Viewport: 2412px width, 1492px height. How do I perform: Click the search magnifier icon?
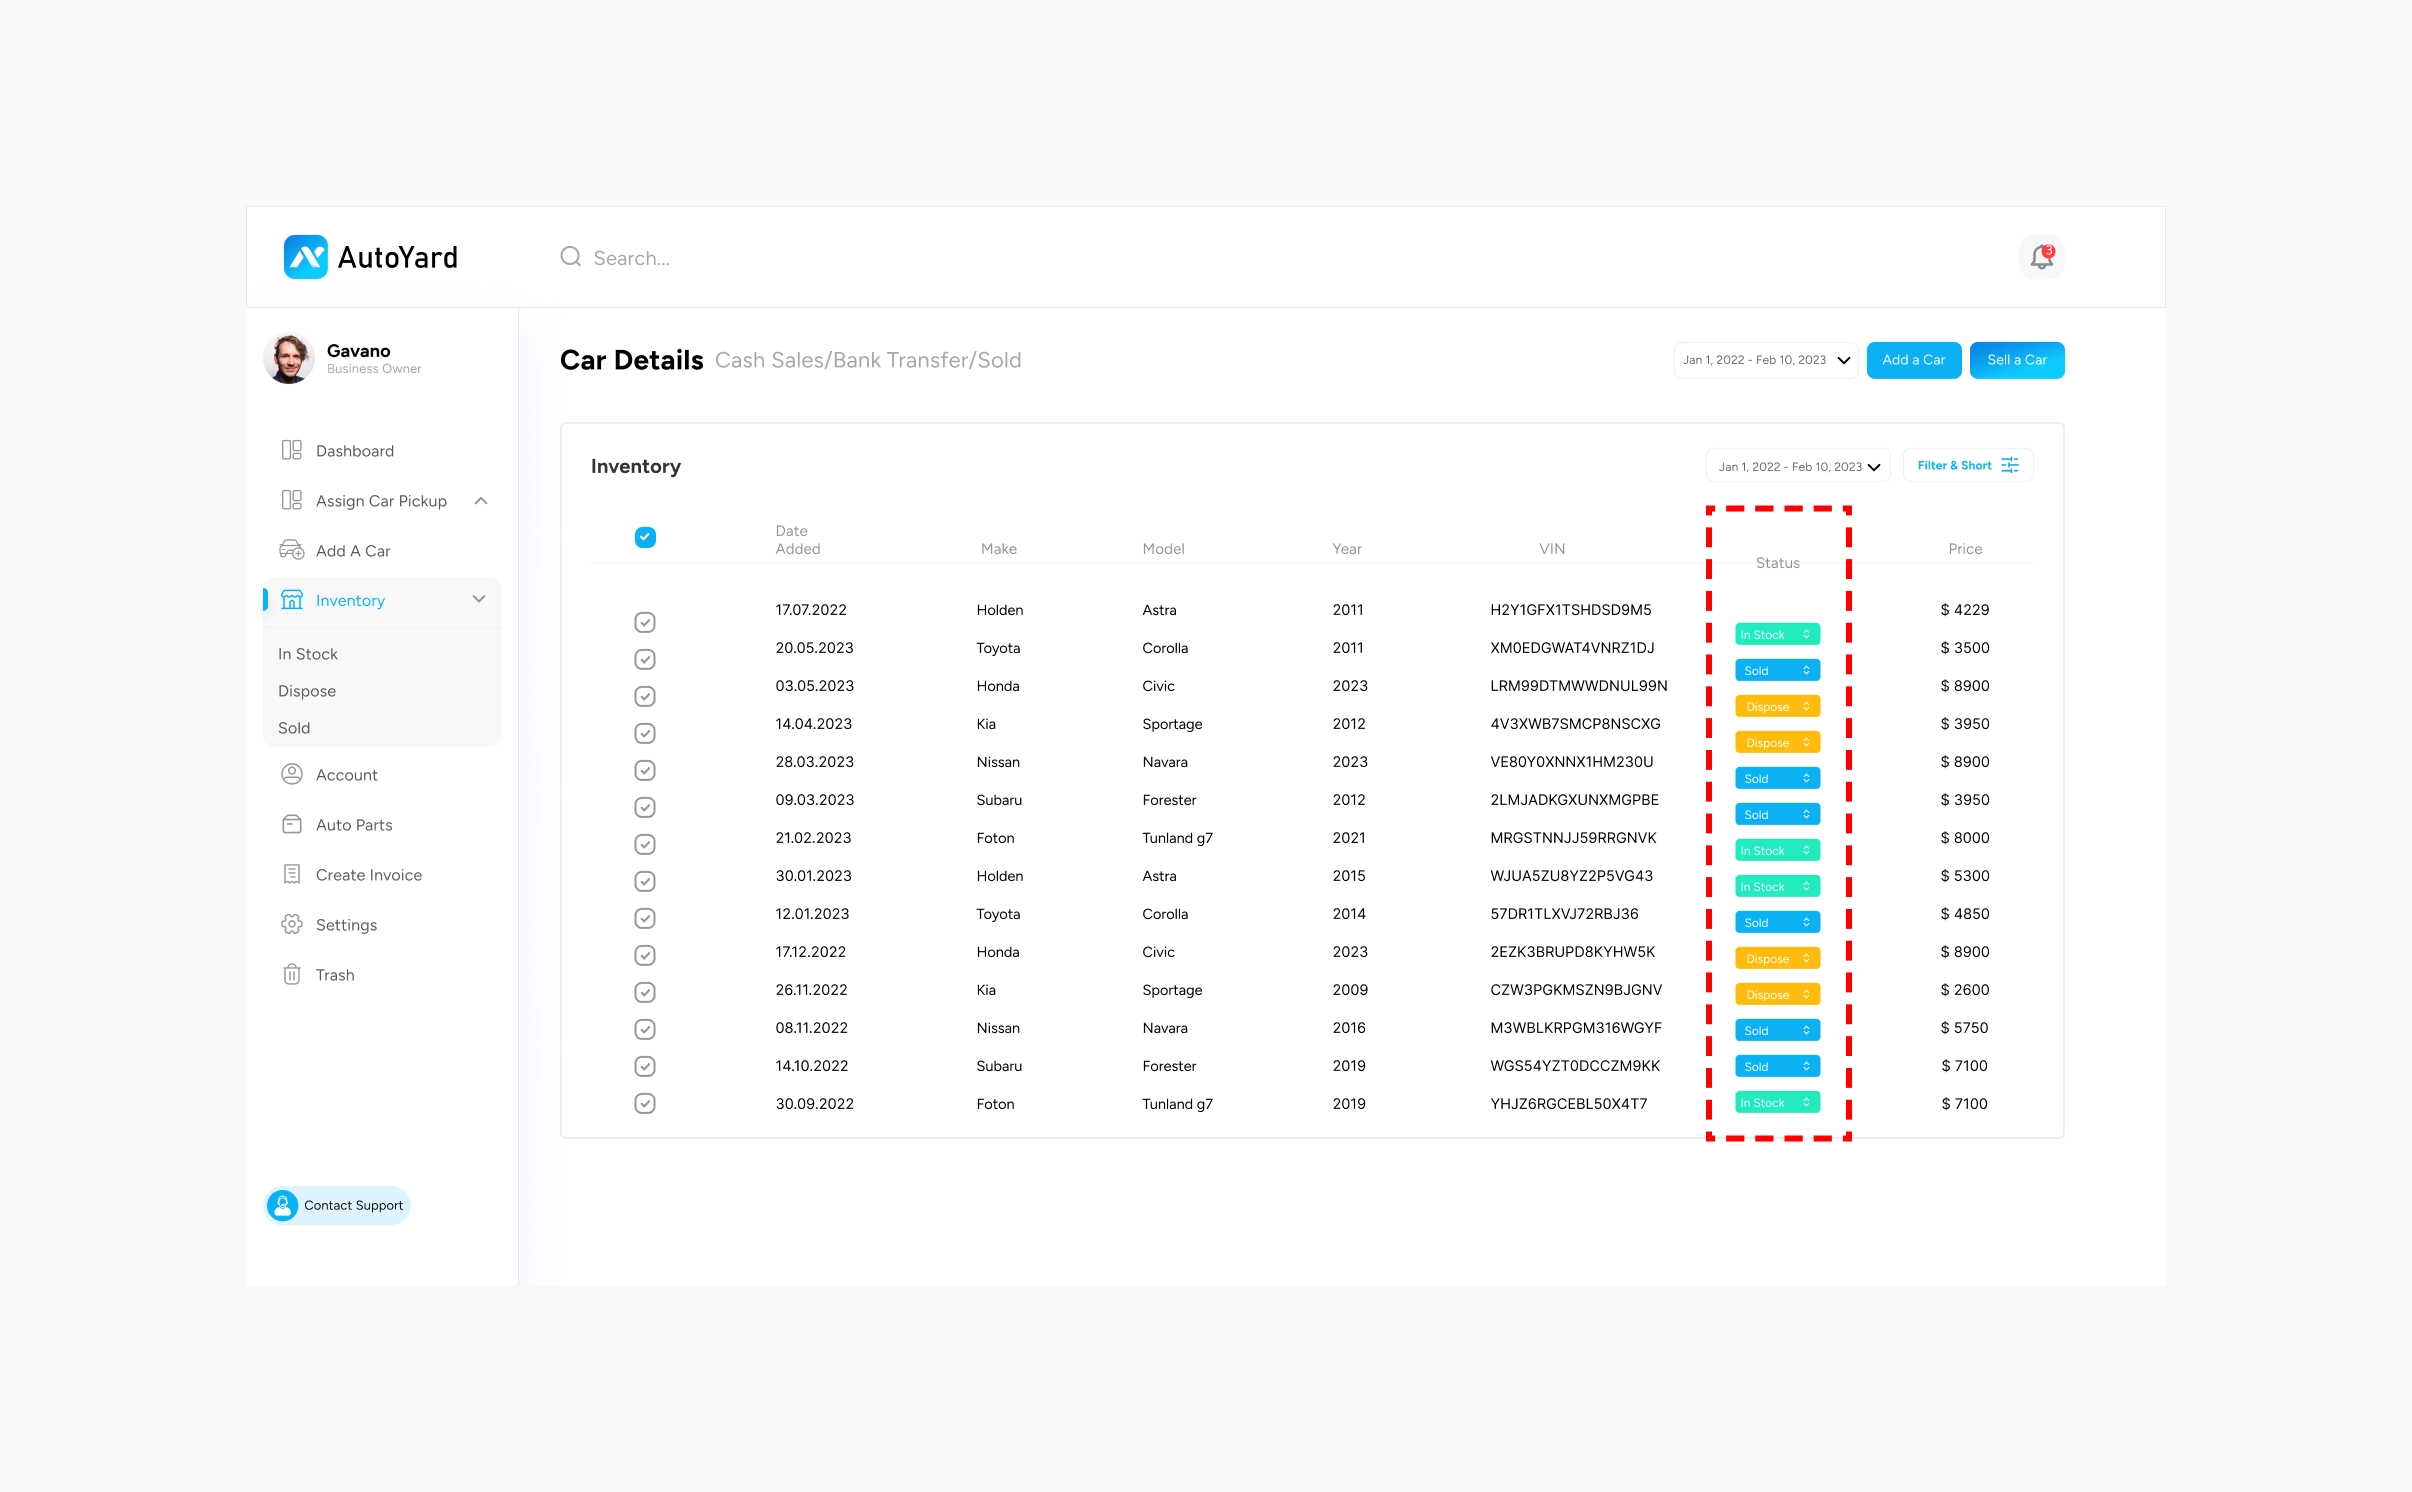pos(570,257)
